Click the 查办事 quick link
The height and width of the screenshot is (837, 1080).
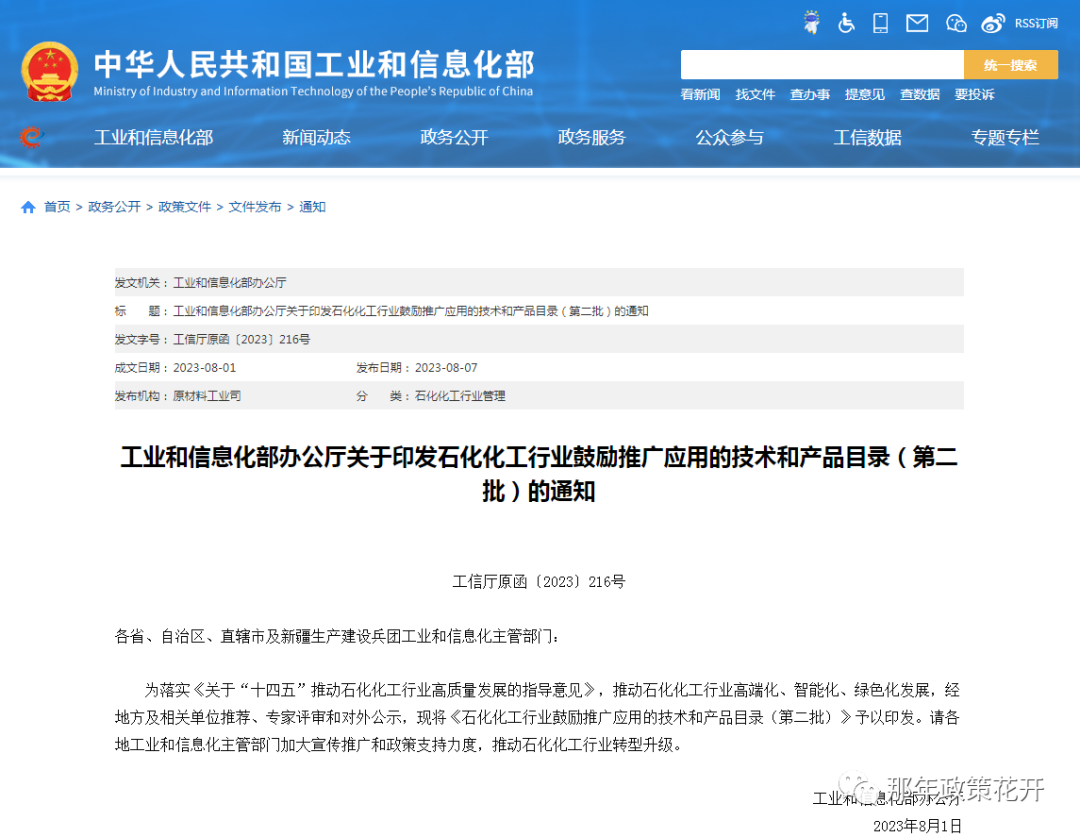tap(809, 94)
